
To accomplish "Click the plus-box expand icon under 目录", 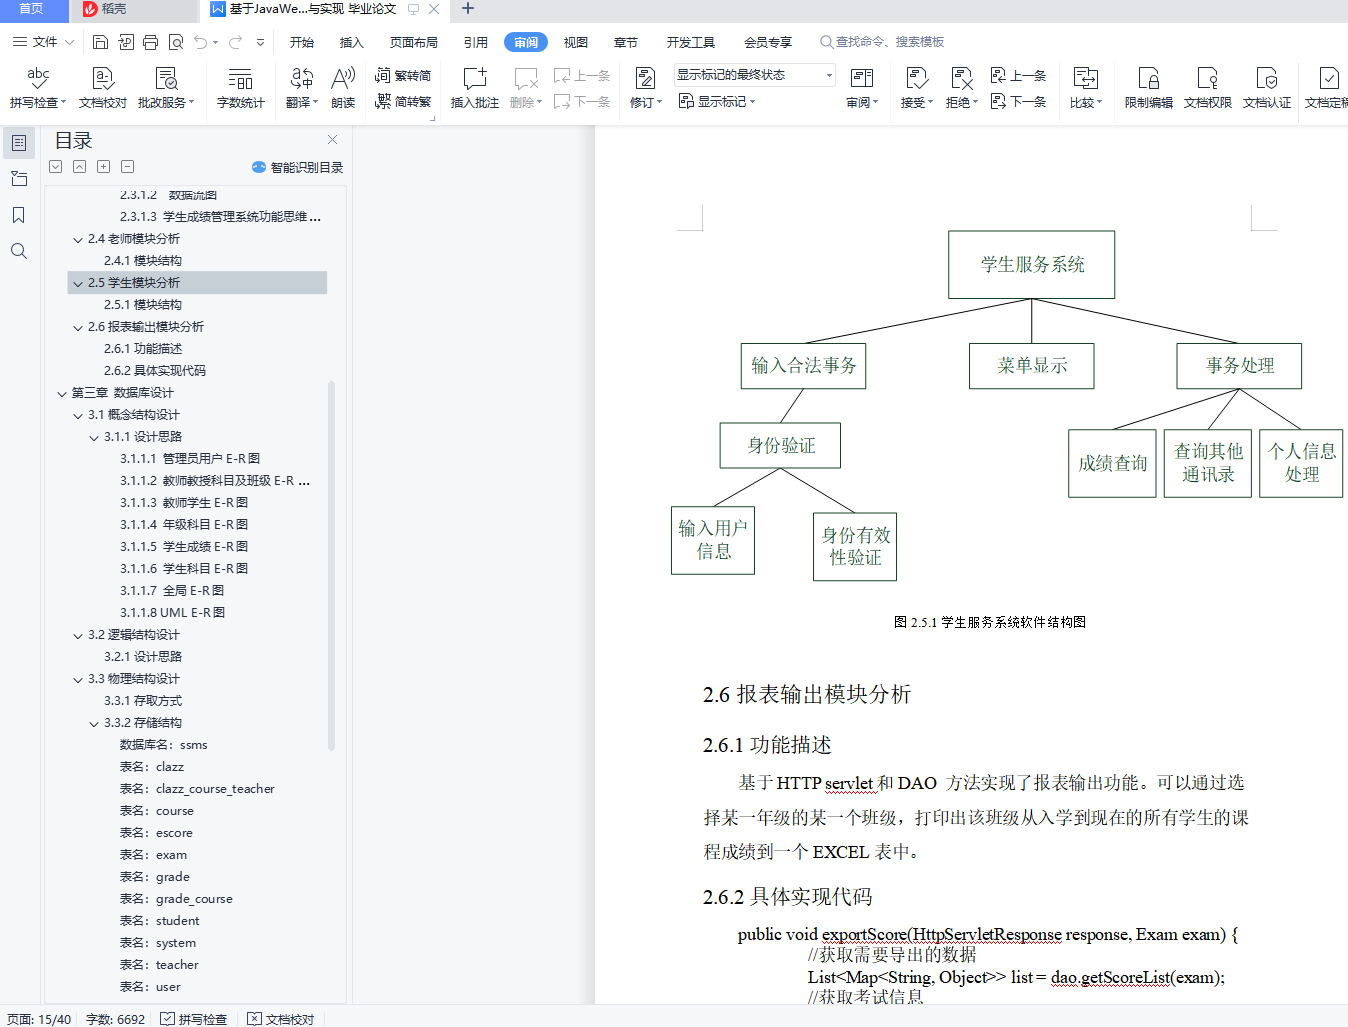I will coord(103,167).
